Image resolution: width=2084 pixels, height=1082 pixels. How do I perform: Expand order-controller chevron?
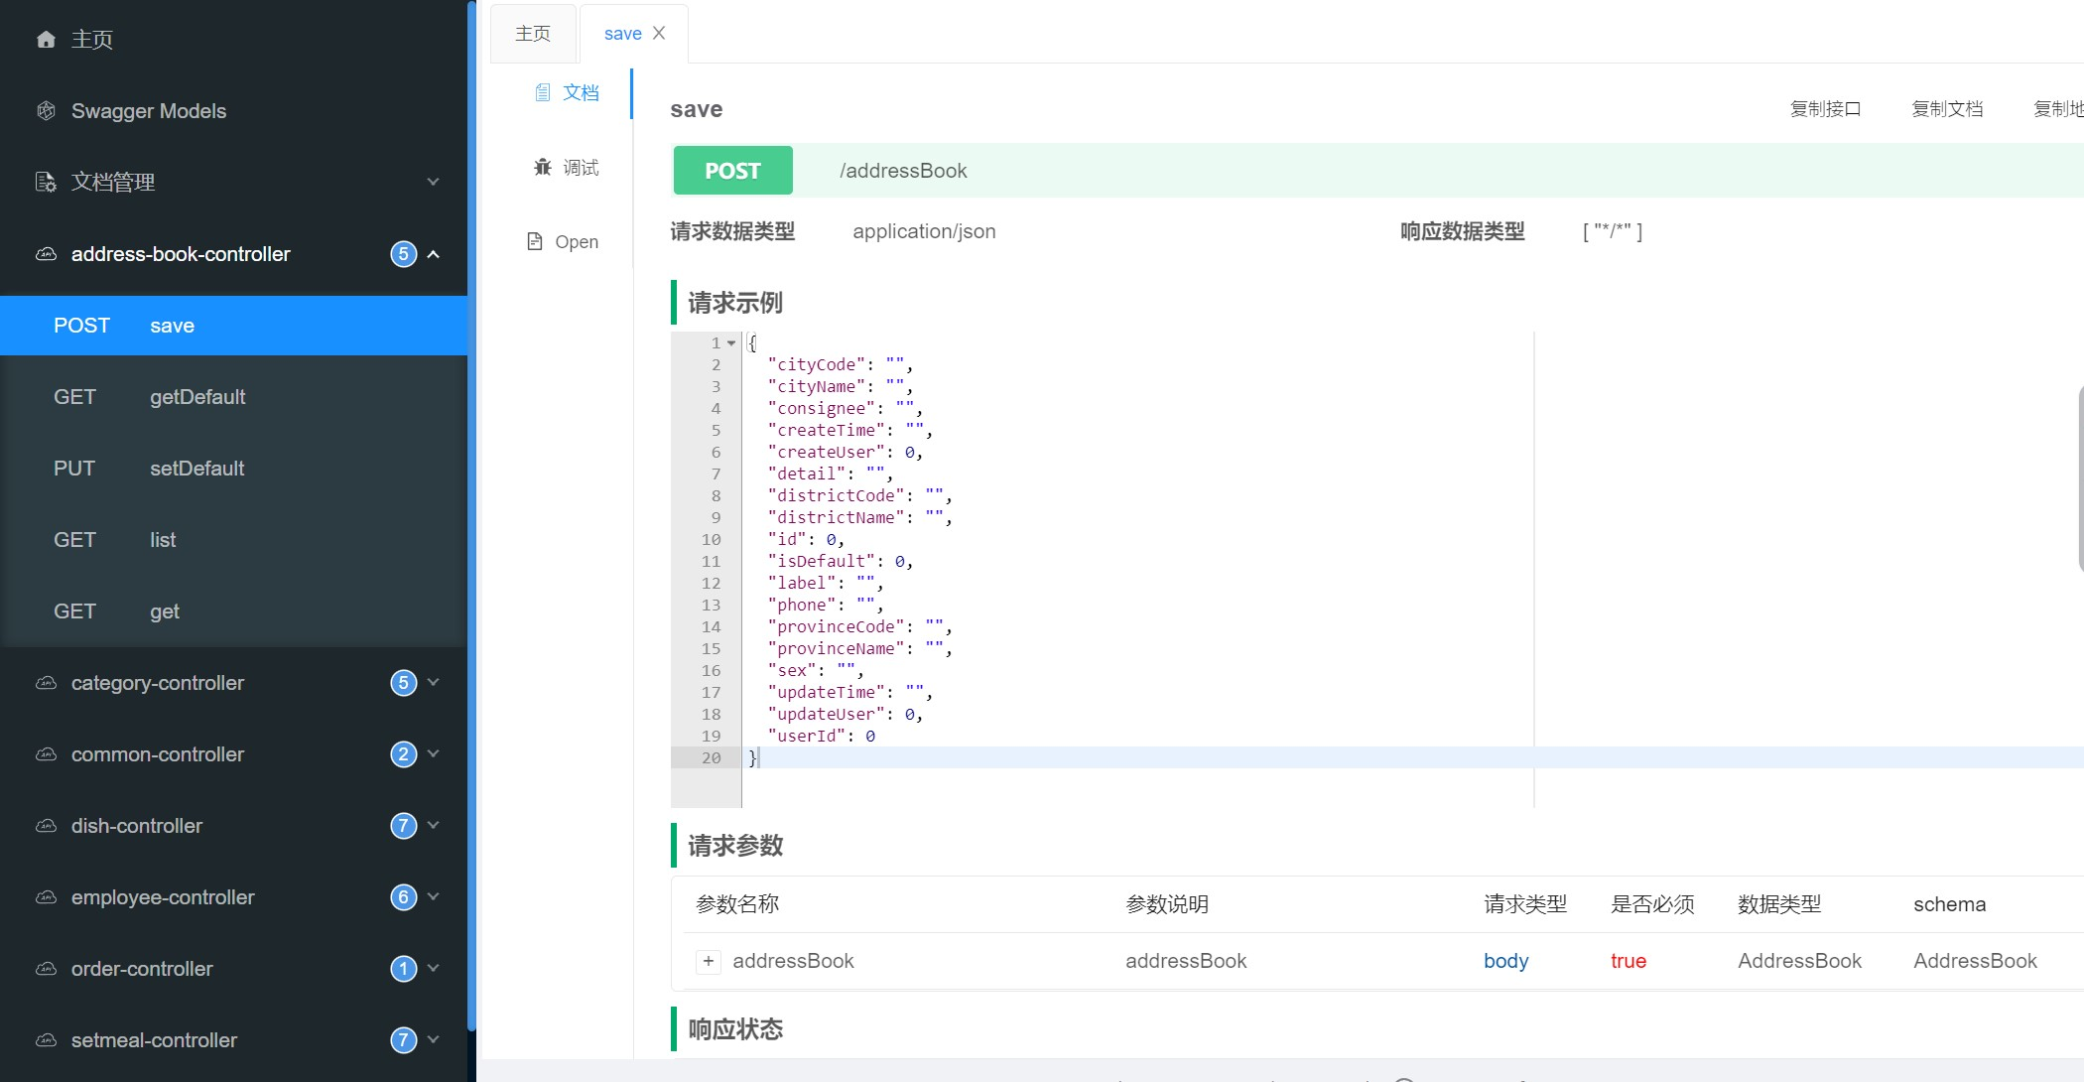click(x=433, y=968)
